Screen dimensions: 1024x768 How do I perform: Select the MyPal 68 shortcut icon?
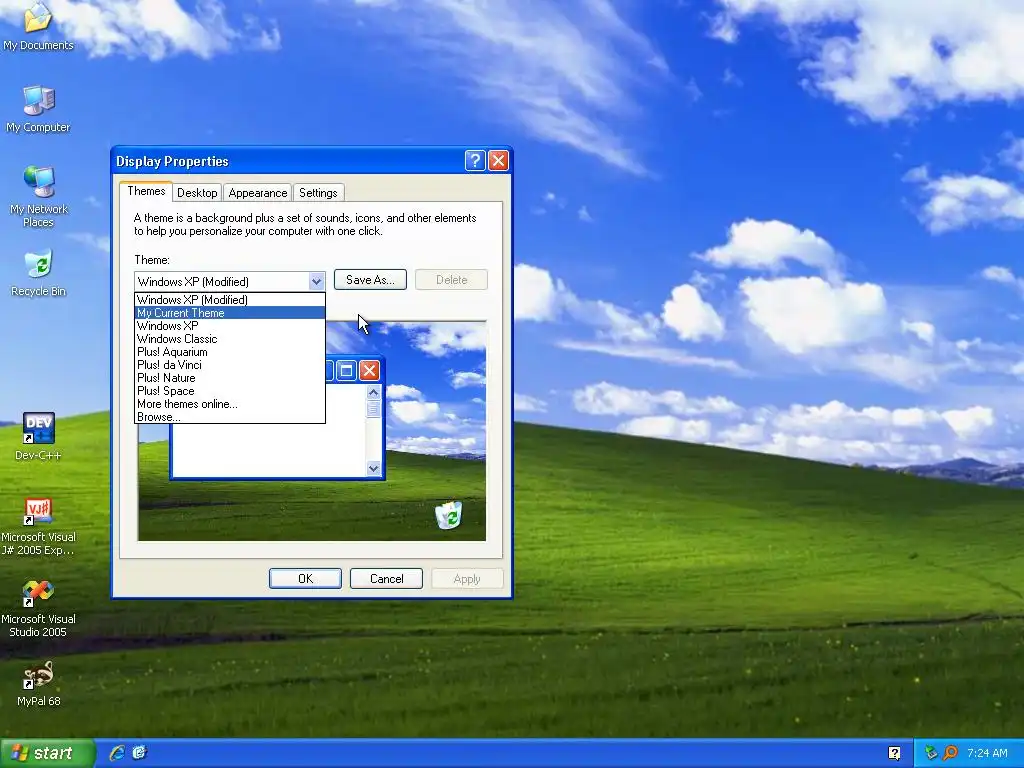pyautogui.click(x=38, y=684)
